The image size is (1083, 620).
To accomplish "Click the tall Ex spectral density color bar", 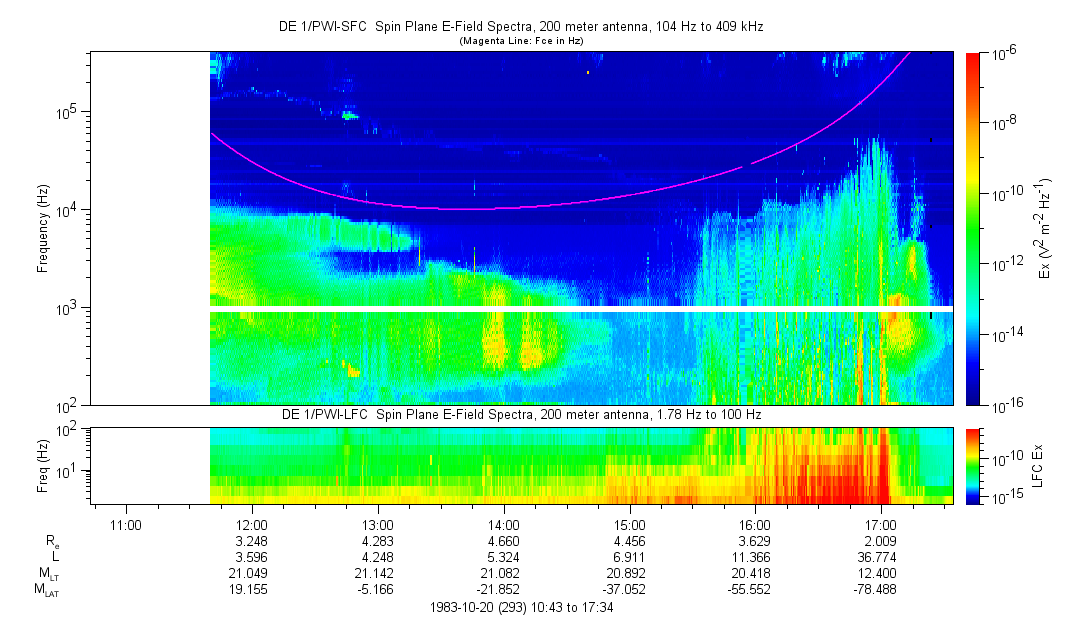I will point(973,228).
